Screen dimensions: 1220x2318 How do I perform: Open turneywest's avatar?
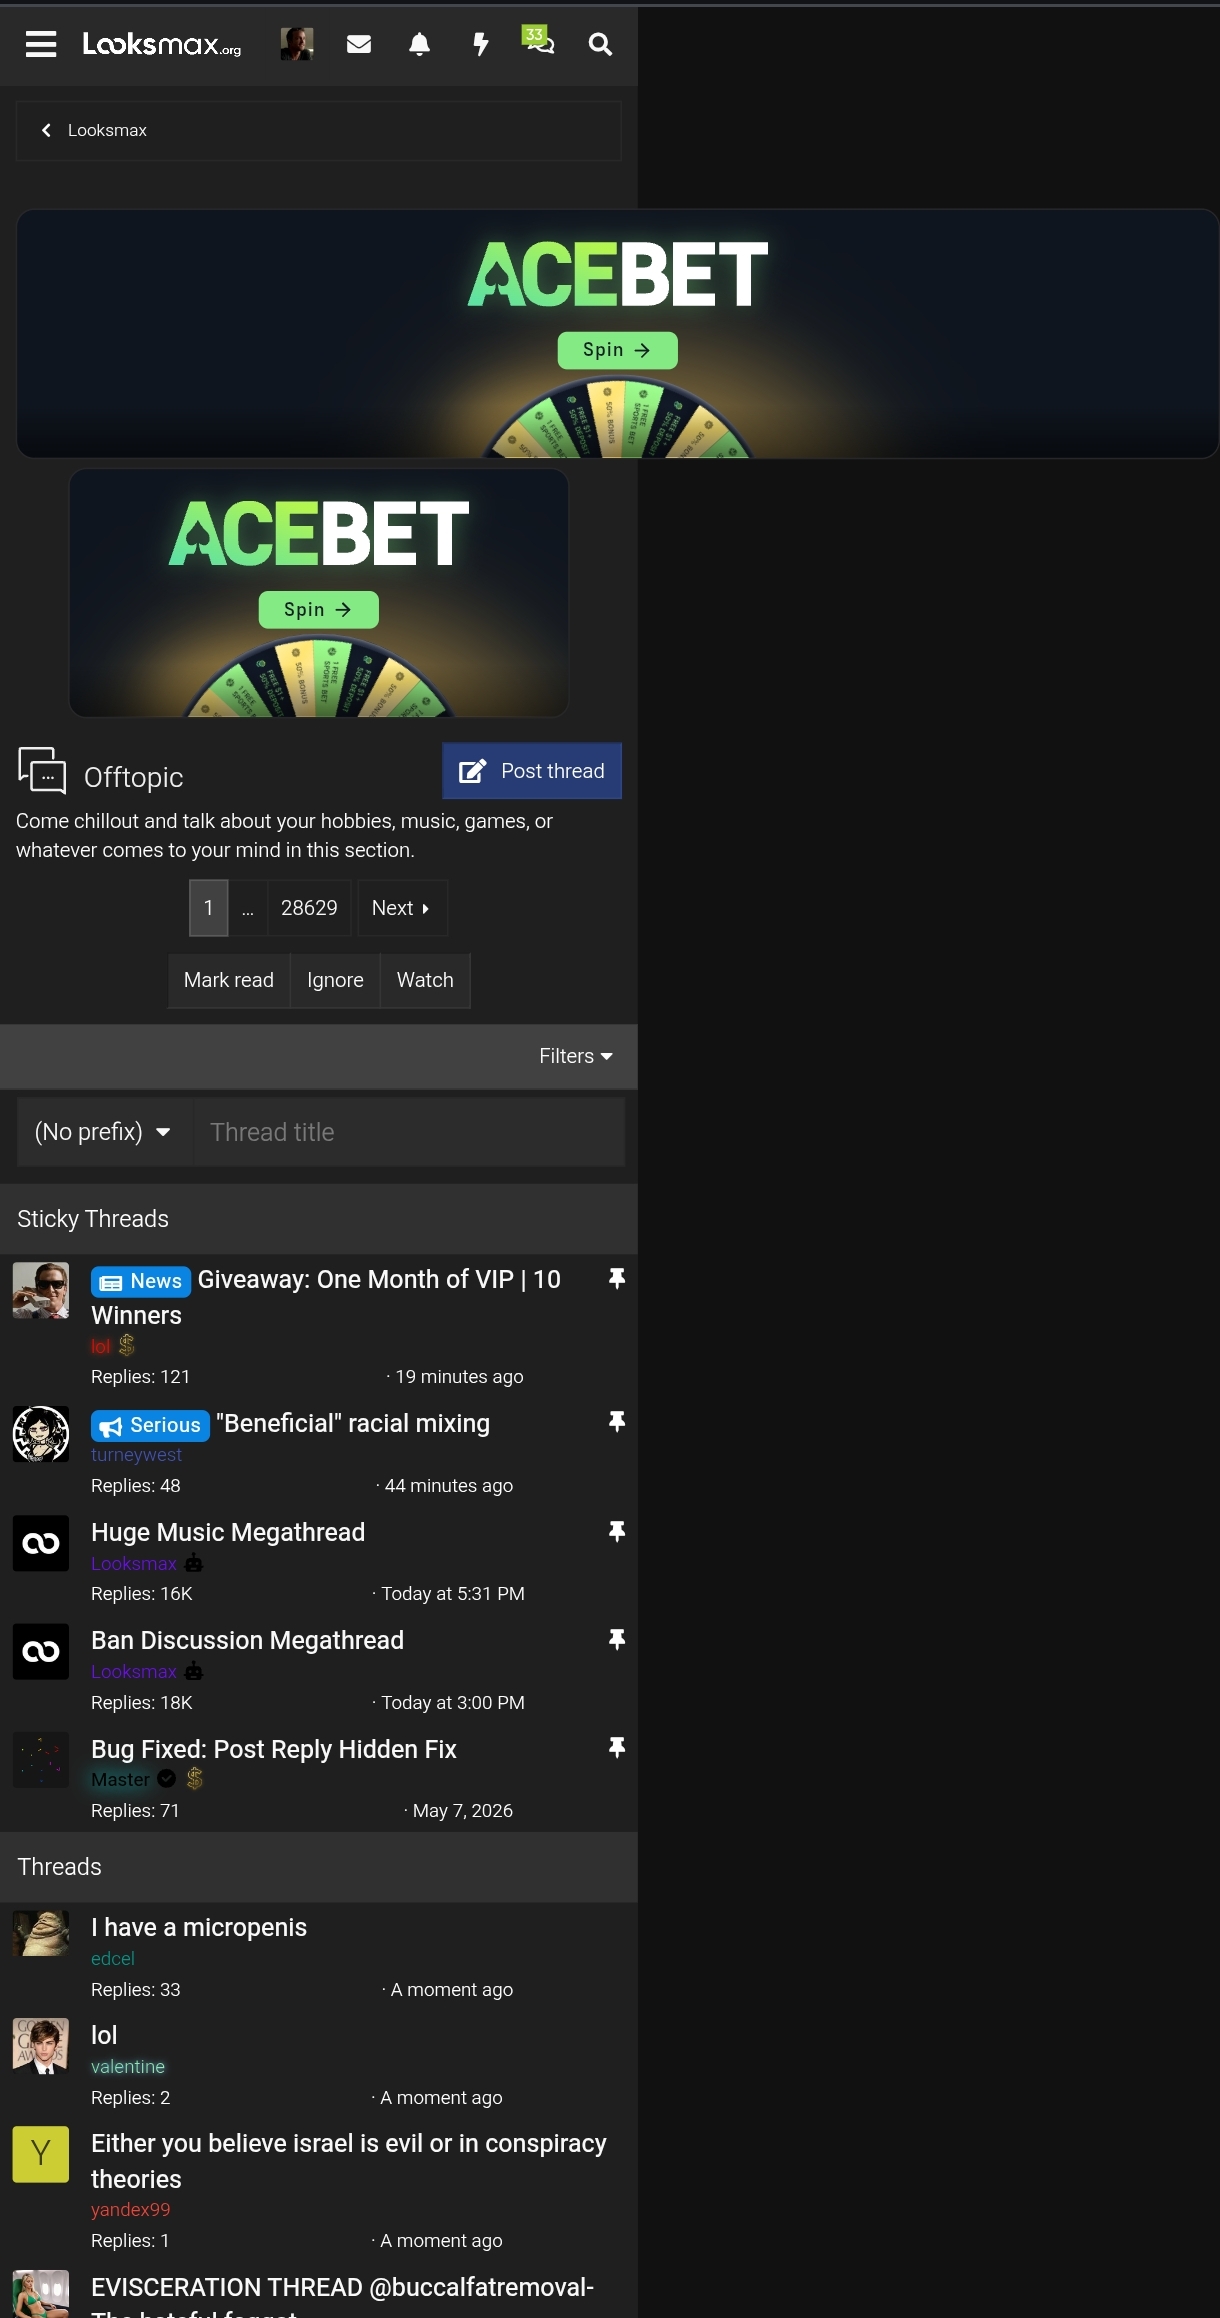(41, 1434)
